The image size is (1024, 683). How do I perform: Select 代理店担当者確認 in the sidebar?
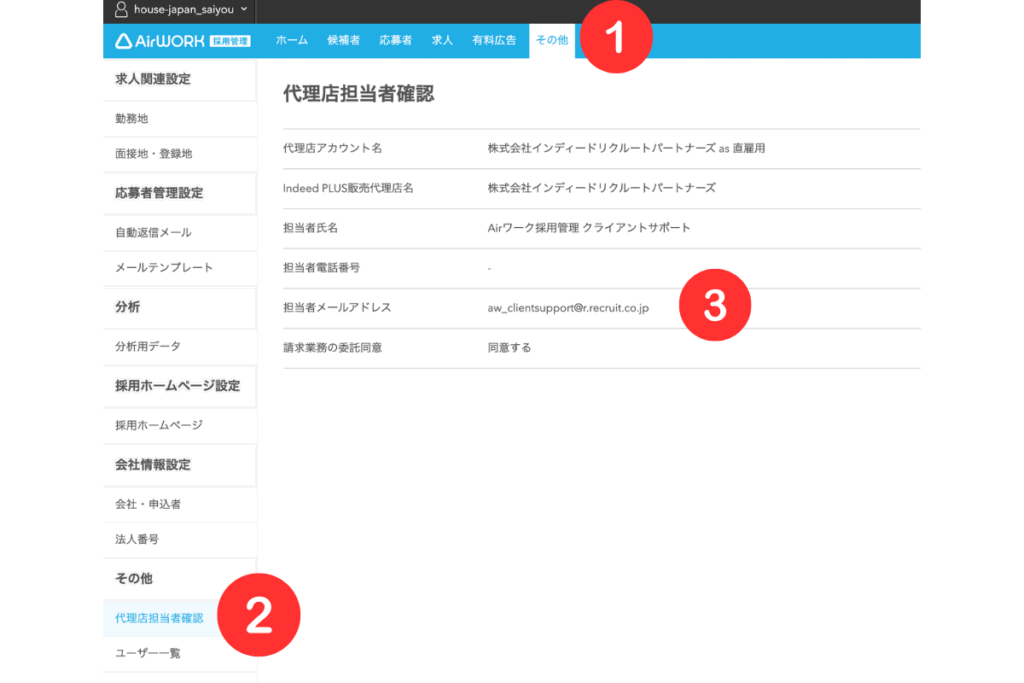(x=159, y=618)
